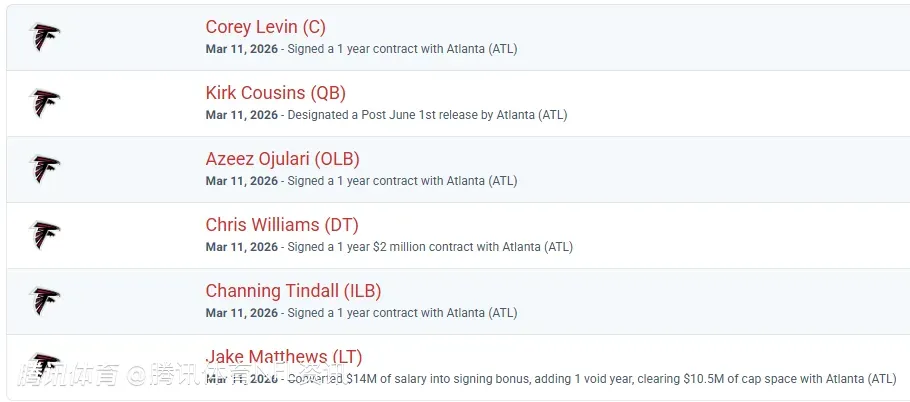This screenshot has height=402, width=910.
Task: Select the Atlanta logo in Azeez Ojulari row
Action: pyautogui.click(x=45, y=169)
